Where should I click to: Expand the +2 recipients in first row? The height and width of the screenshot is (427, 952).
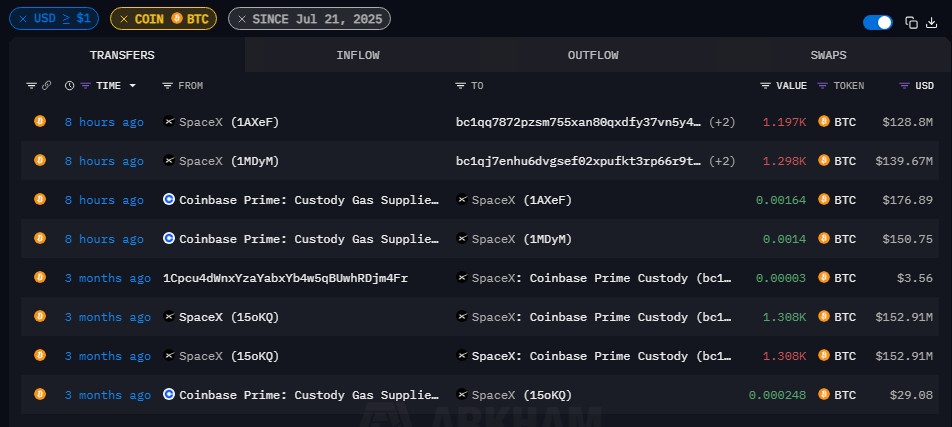pos(722,122)
